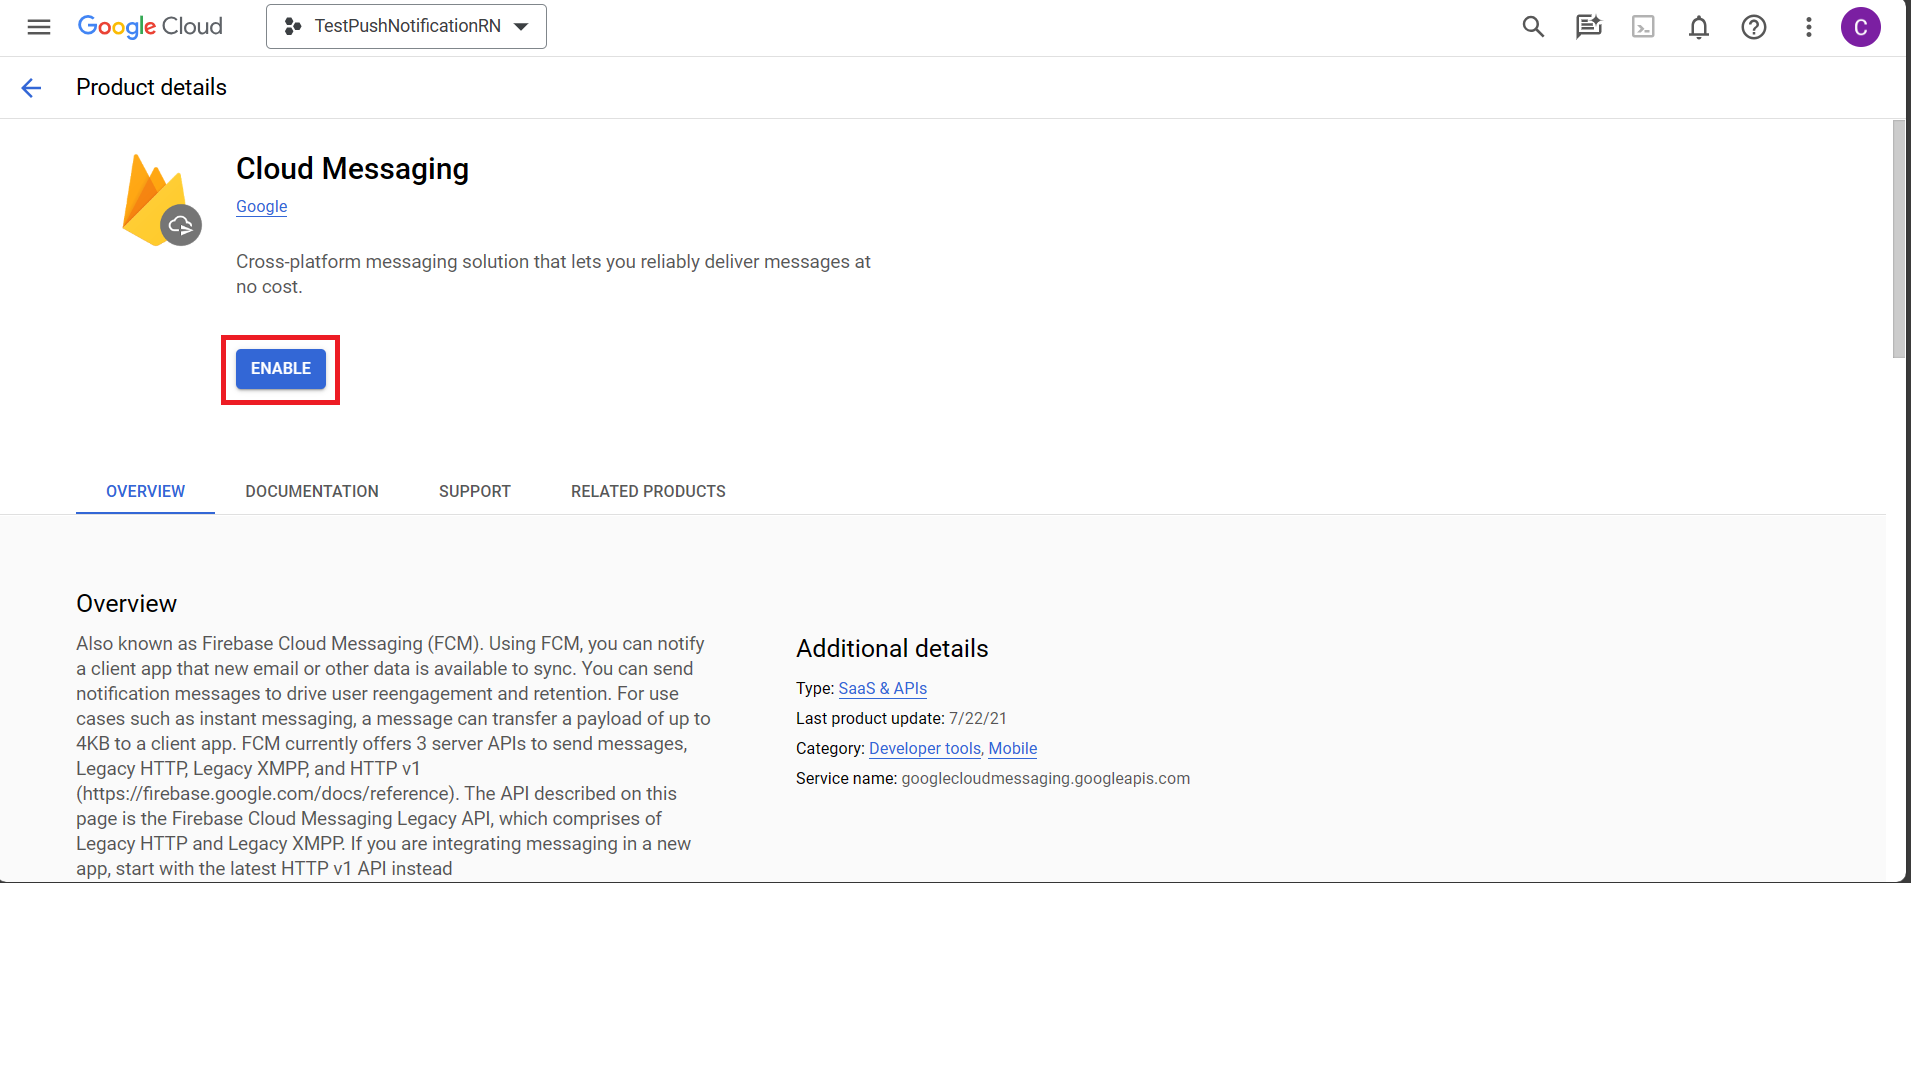Click the Cloud Messaging title heading
1920x1080 pixels.
tap(352, 169)
